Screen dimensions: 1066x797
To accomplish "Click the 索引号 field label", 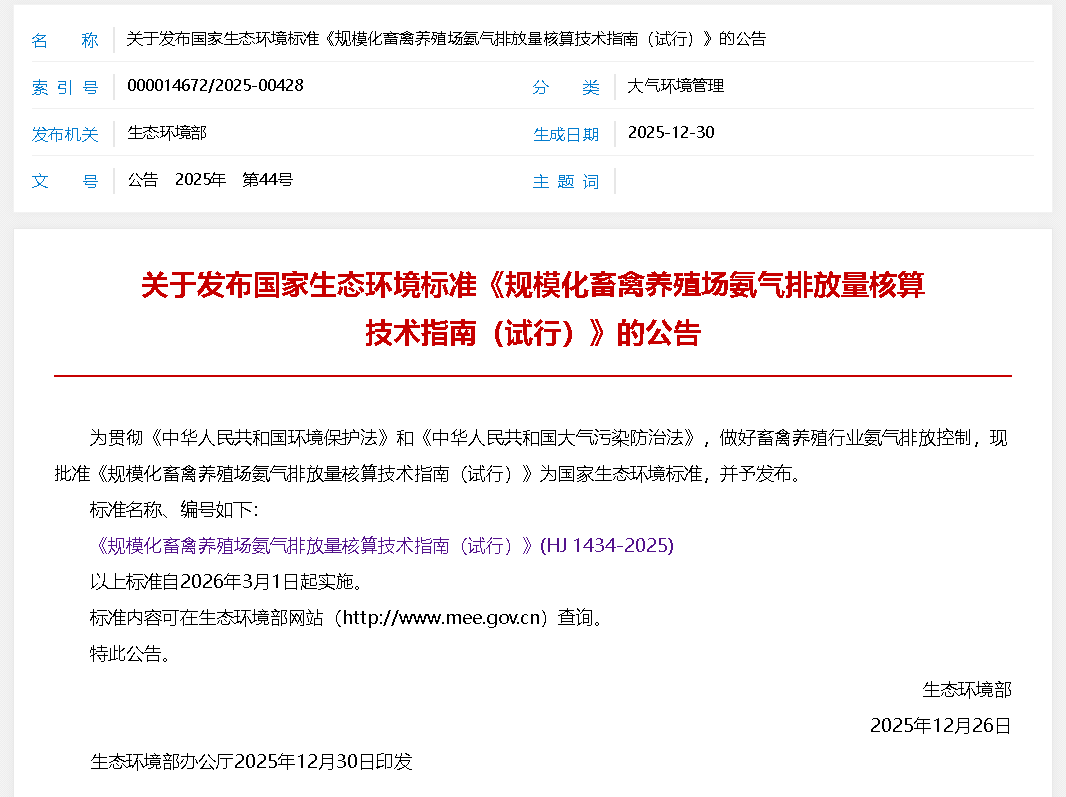I will click(65, 87).
